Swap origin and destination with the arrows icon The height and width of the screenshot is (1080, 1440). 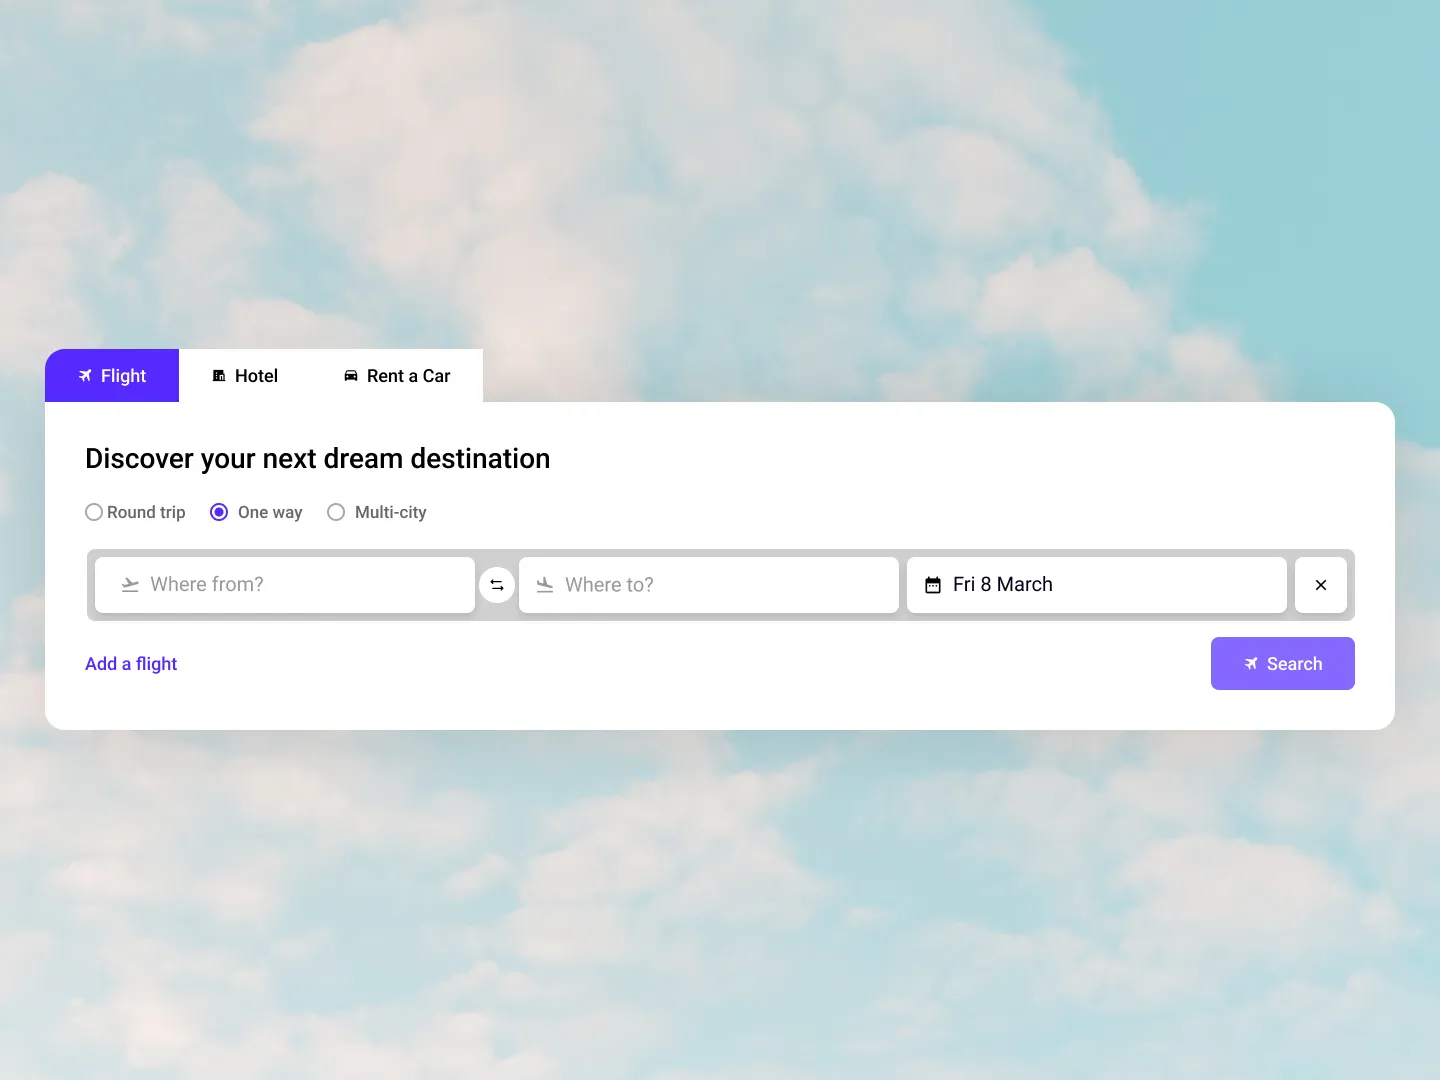(497, 585)
